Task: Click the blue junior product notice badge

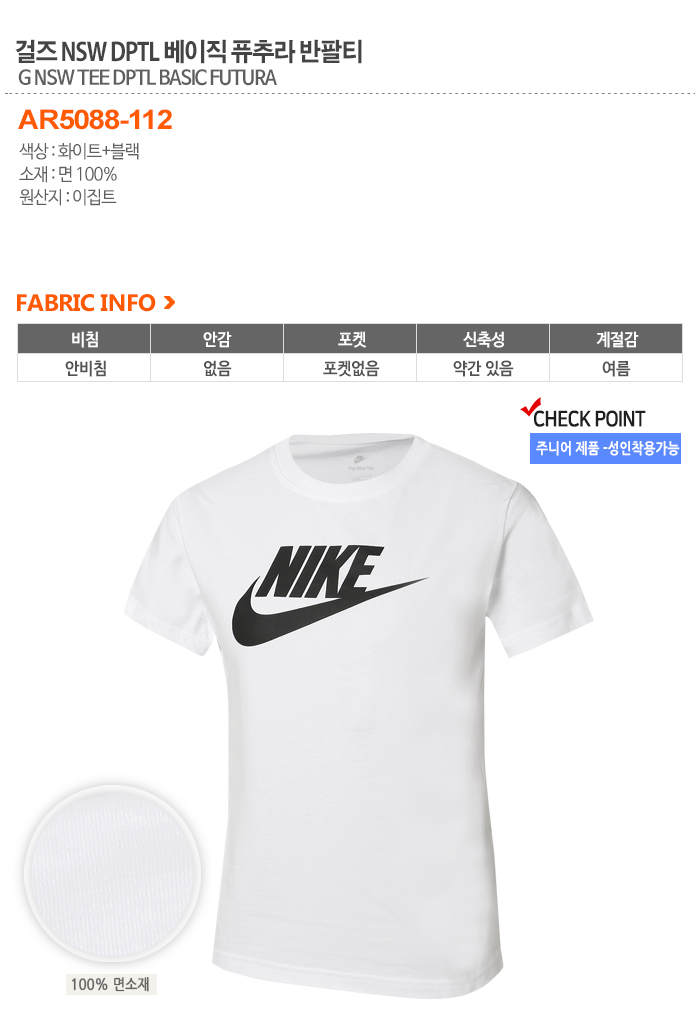Action: tap(605, 448)
